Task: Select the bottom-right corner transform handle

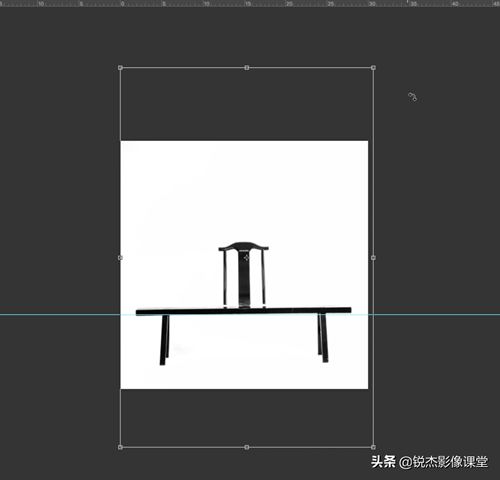Action: tap(373, 447)
